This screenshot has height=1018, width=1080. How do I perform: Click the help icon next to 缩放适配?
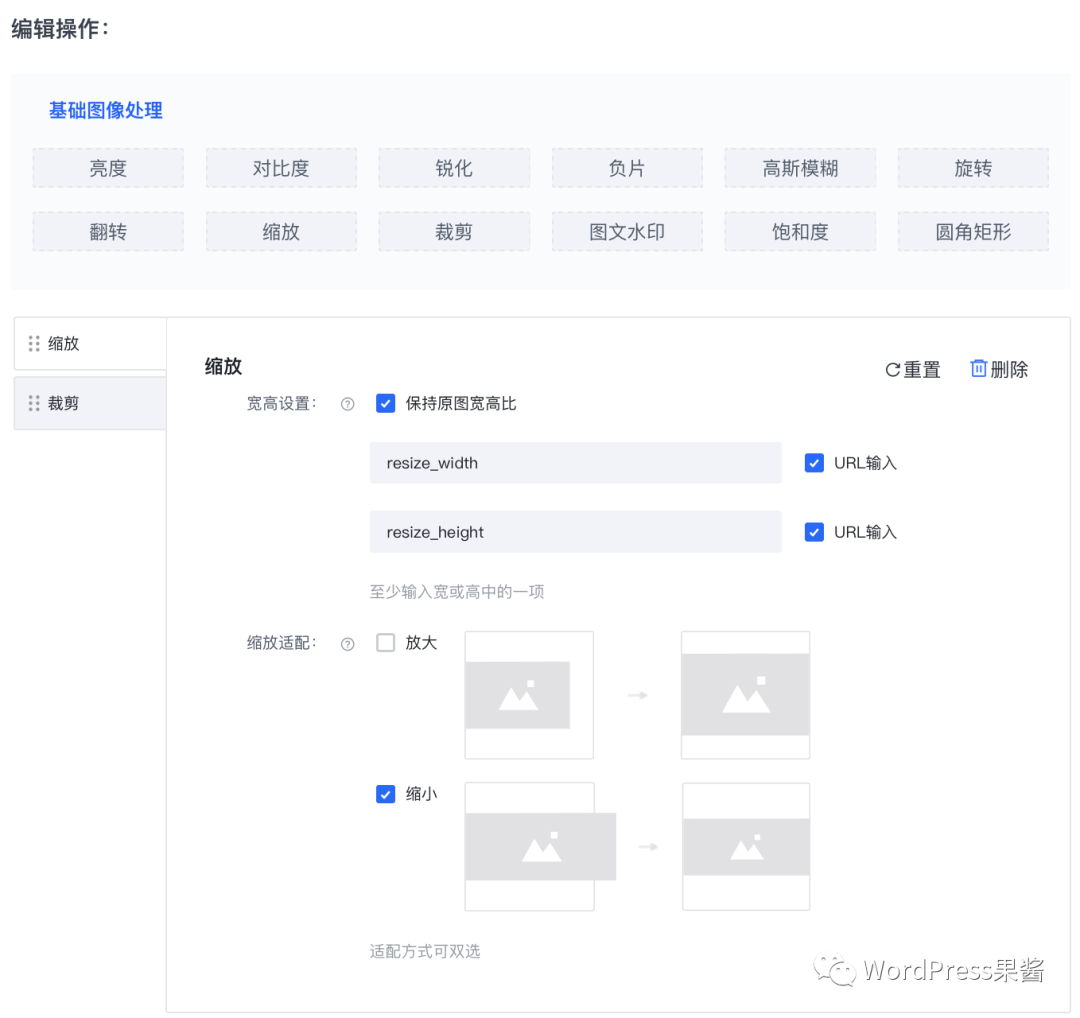pos(348,644)
